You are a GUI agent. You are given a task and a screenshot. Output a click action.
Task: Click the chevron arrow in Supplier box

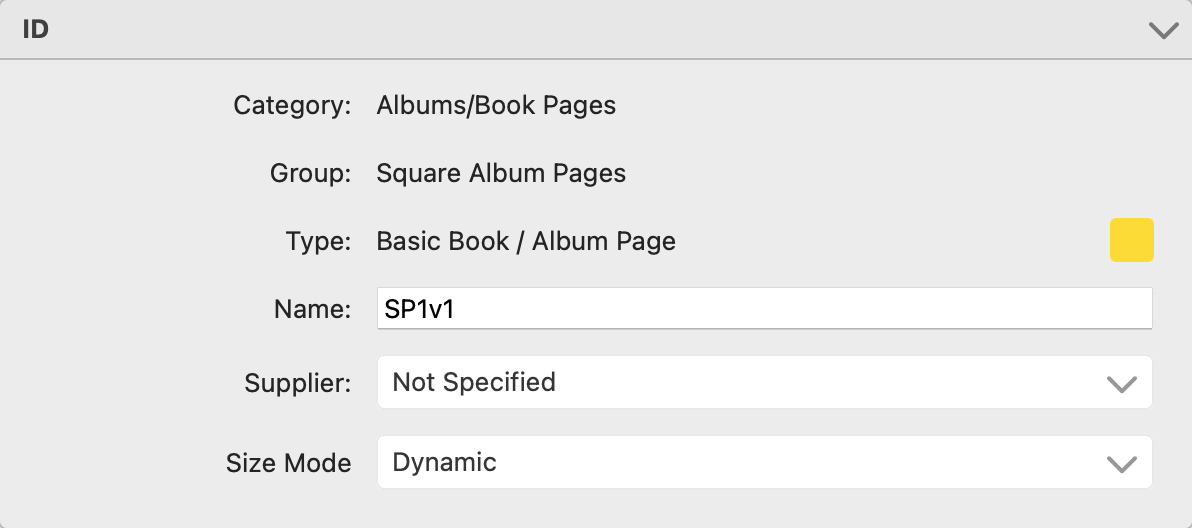(x=1122, y=383)
